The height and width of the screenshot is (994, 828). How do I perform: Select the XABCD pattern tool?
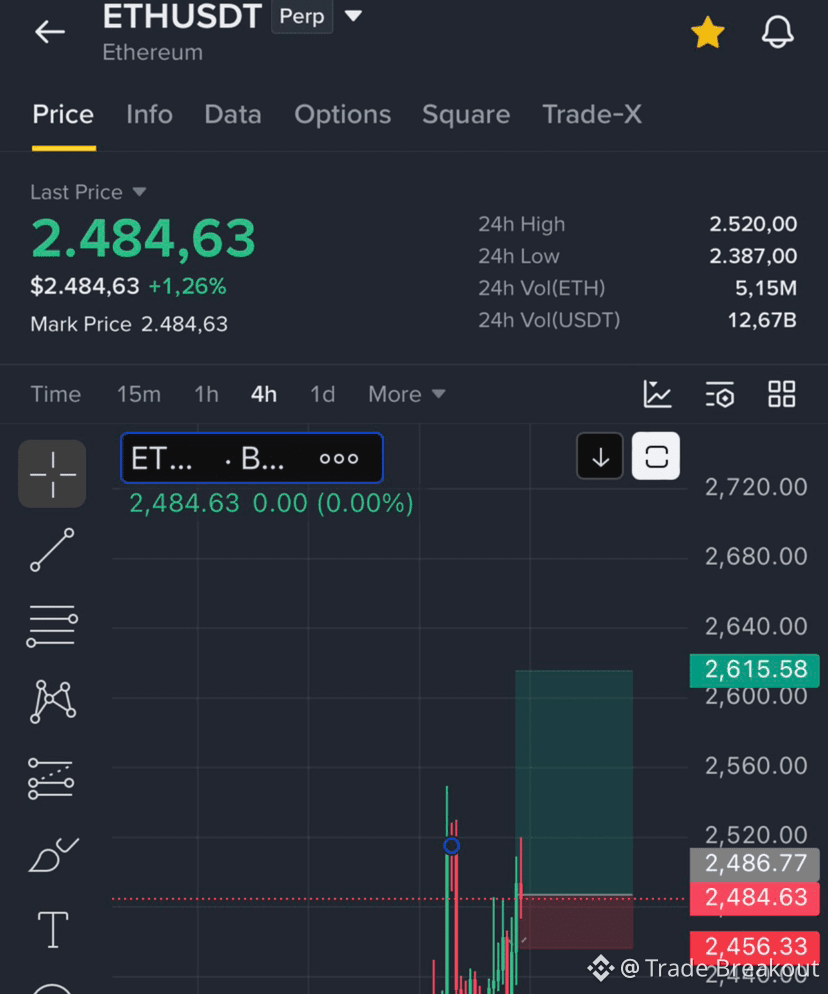(x=53, y=702)
